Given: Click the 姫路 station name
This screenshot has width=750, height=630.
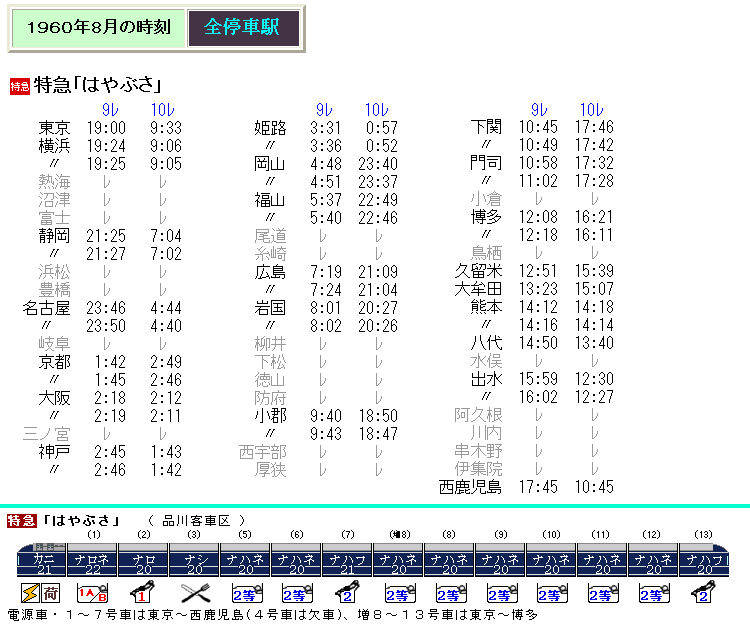Looking at the screenshot, I should (270, 128).
